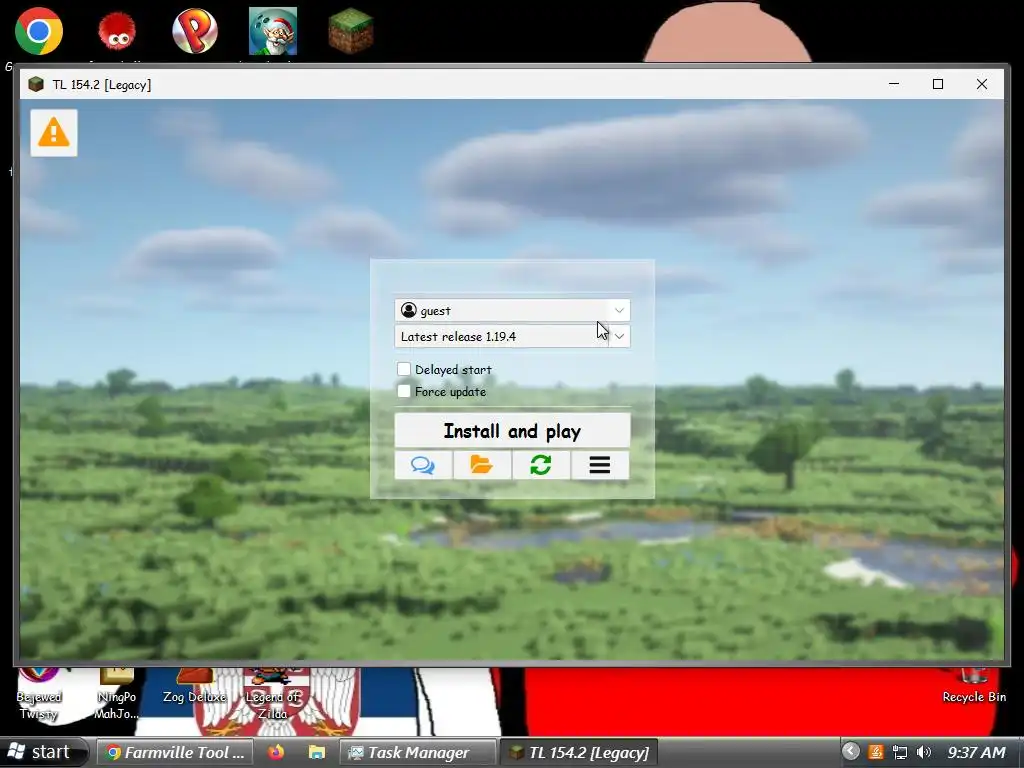
Task: Click the TL 154.2 [Legacy] window title
Action: (102, 85)
